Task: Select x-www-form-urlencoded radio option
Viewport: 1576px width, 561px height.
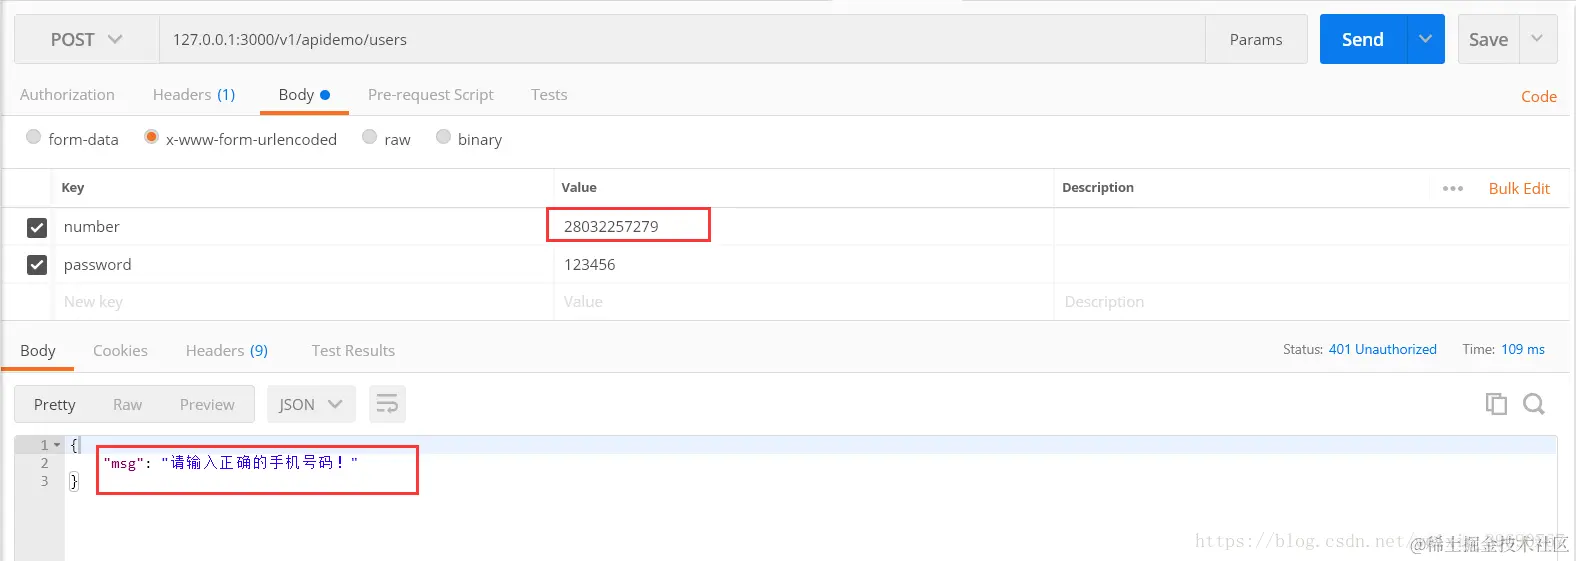Action: (x=151, y=137)
